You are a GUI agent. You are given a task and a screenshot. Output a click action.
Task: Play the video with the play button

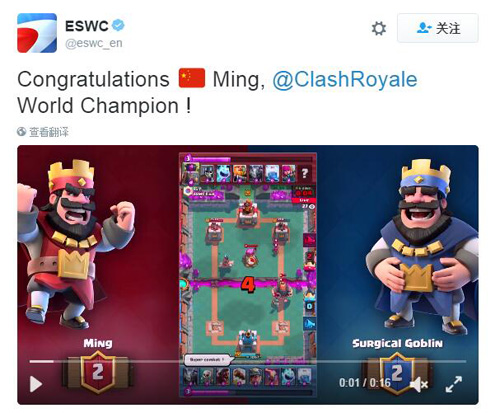pyautogui.click(x=36, y=384)
